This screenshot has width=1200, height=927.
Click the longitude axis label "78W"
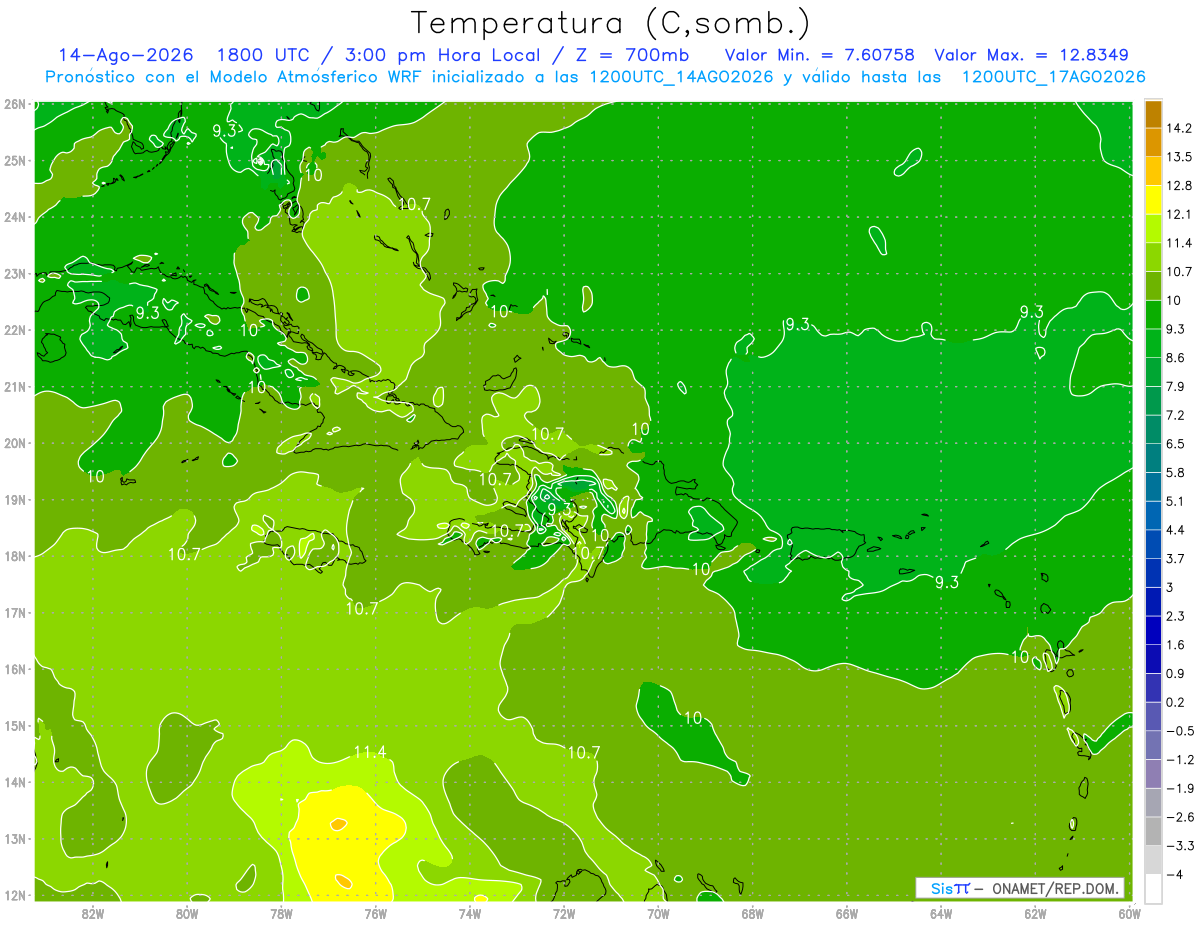coord(281,912)
